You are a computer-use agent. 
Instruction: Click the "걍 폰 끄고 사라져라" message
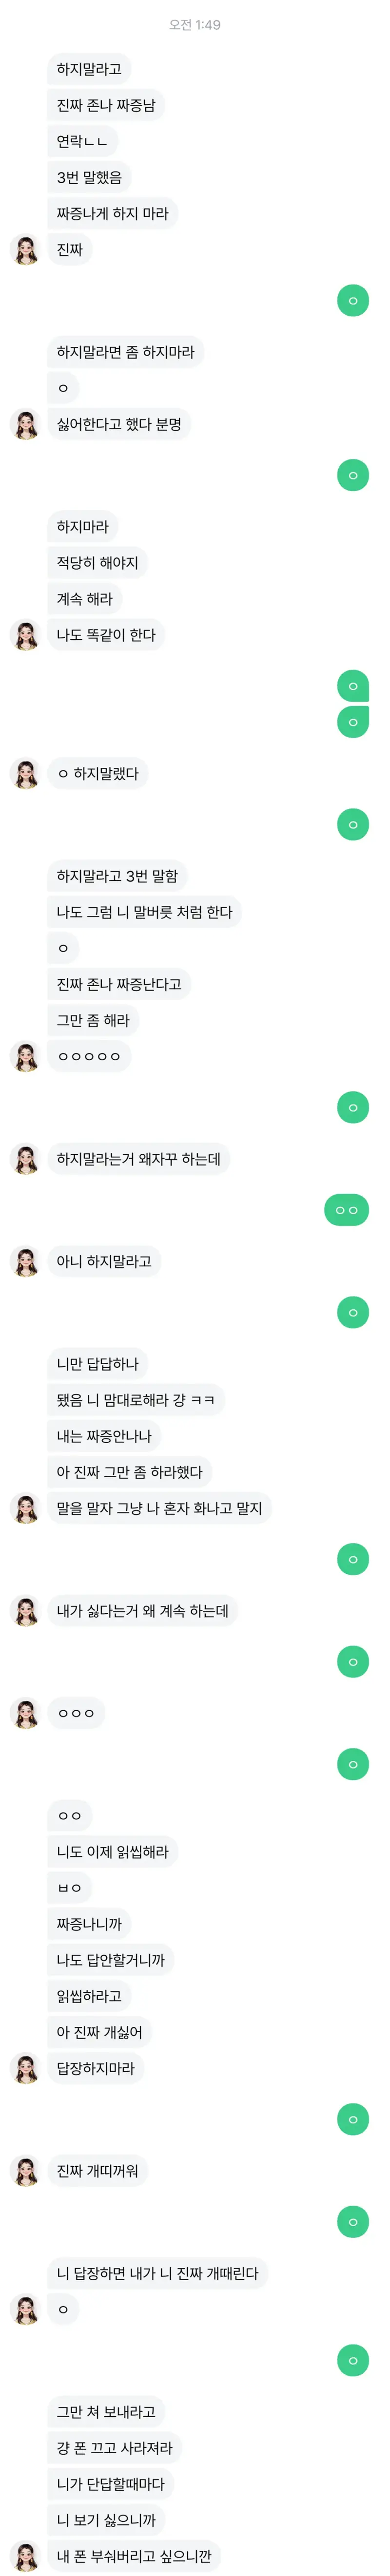114,2448
